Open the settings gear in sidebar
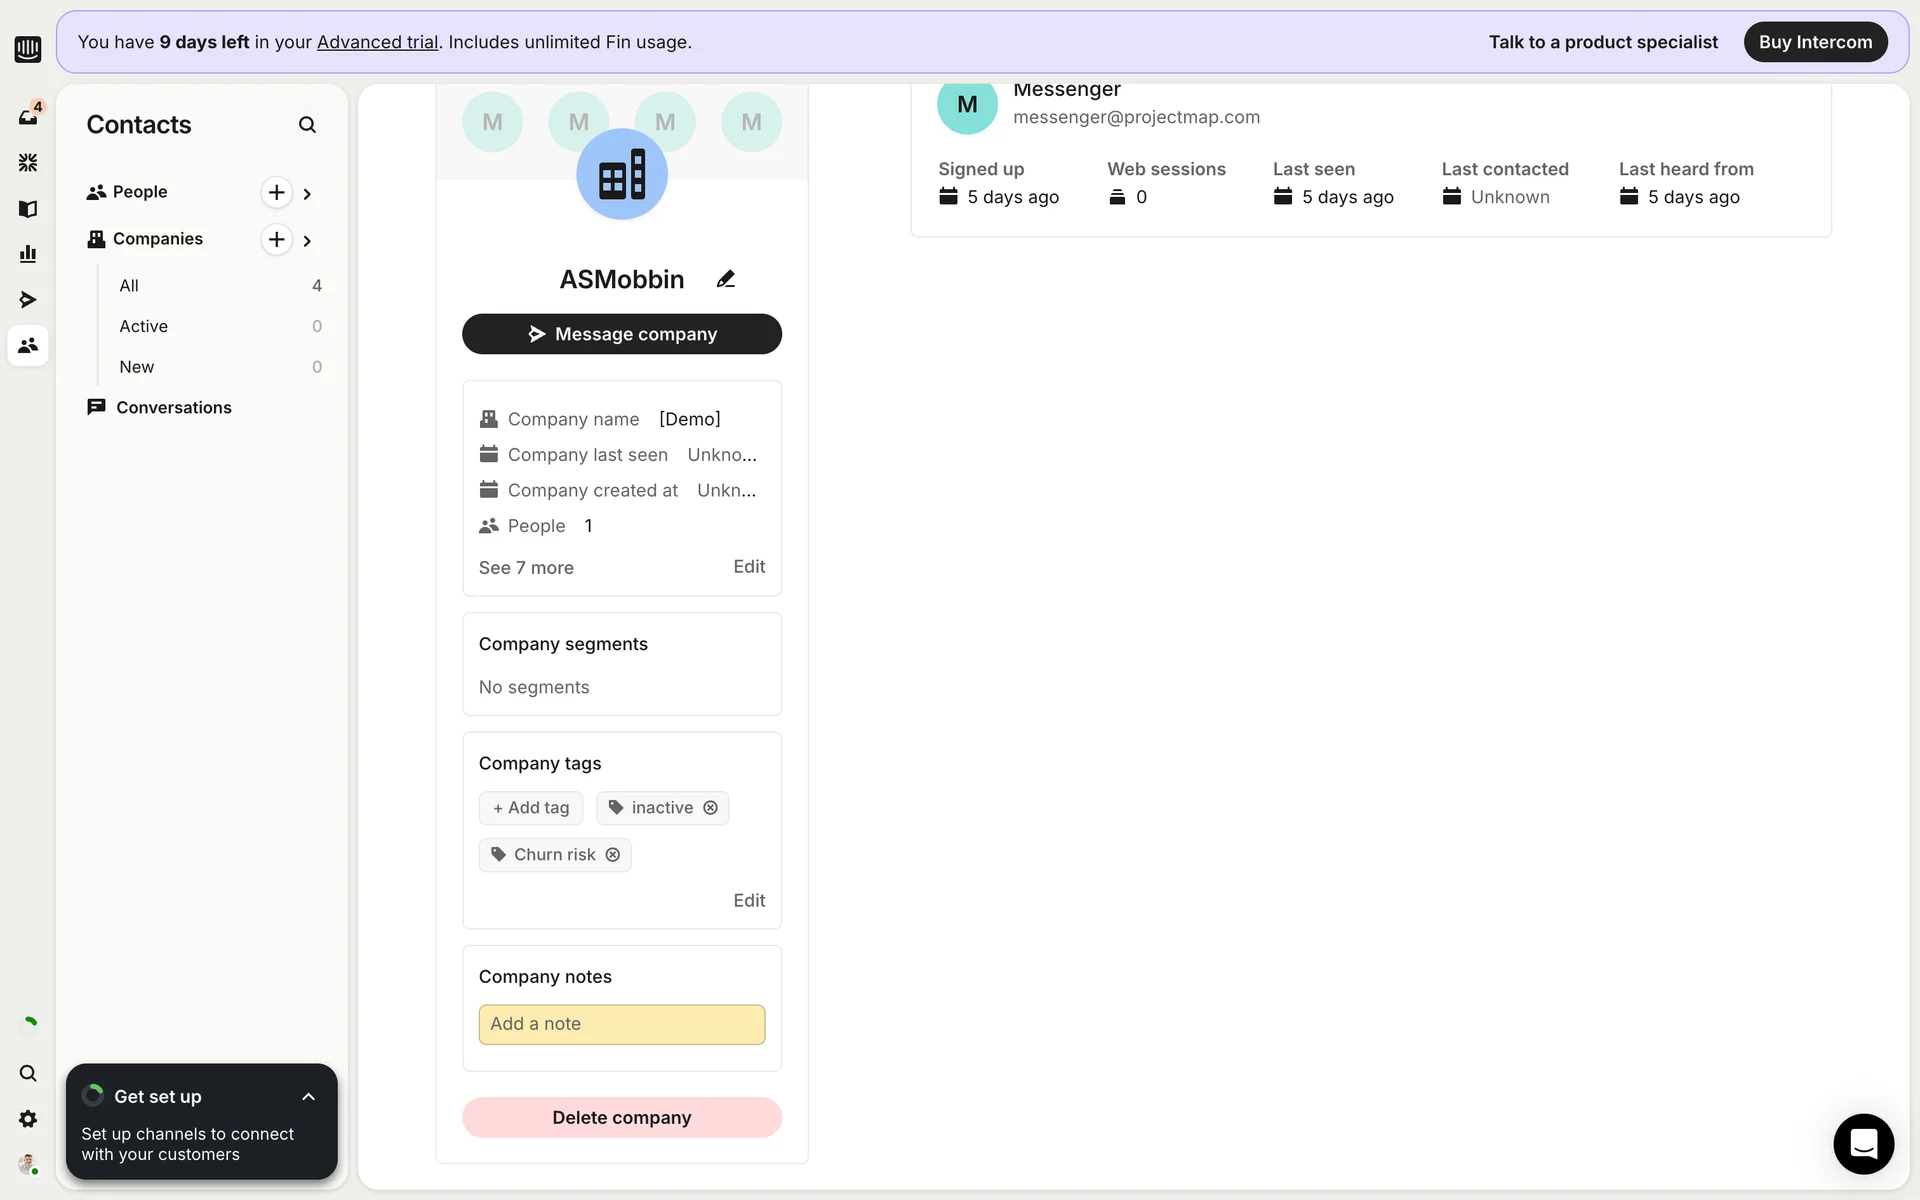Viewport: 1920px width, 1200px height. click(x=28, y=1119)
